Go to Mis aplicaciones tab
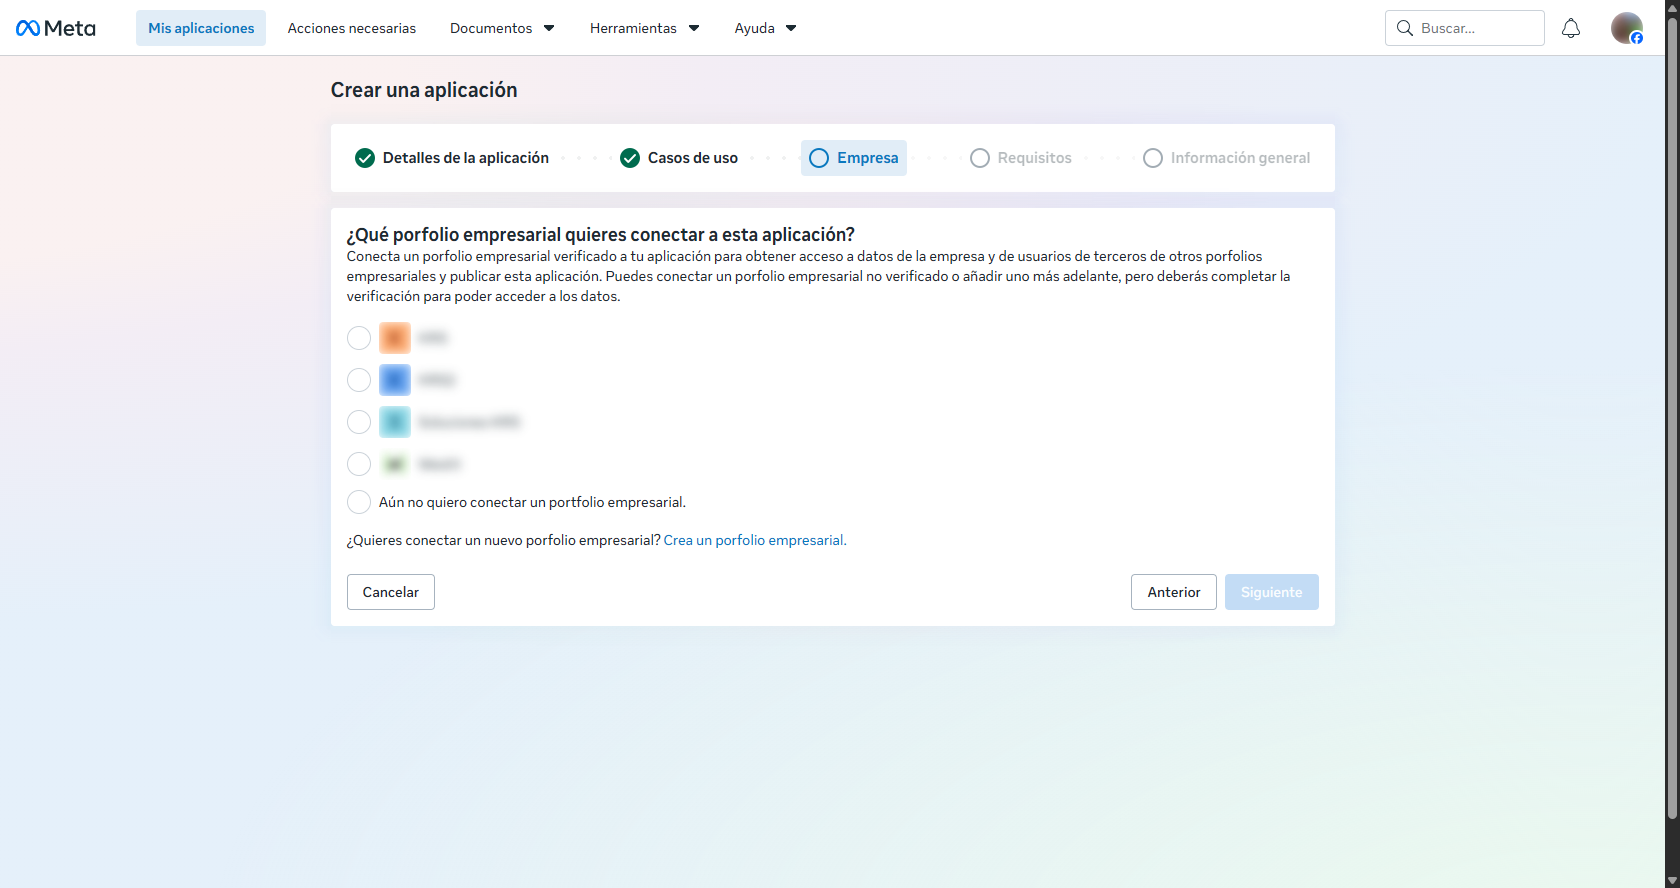1680x888 pixels. coord(201,28)
